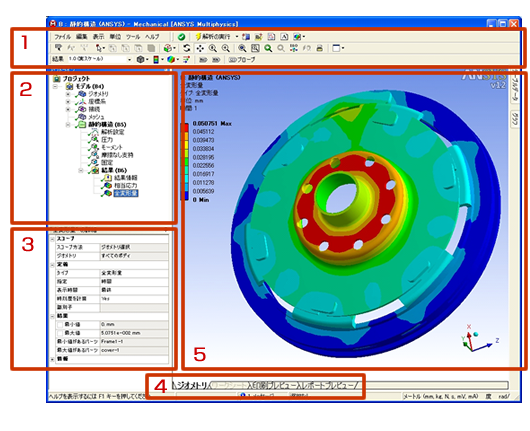Image resolution: width=530 pixels, height=431 pixels.
Task: Collapse the スコープ section in details
Action: pos(52,239)
